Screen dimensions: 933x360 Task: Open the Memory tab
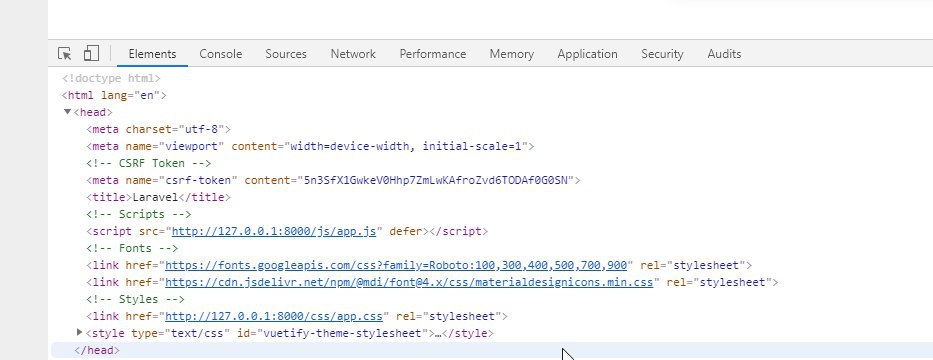pos(512,54)
